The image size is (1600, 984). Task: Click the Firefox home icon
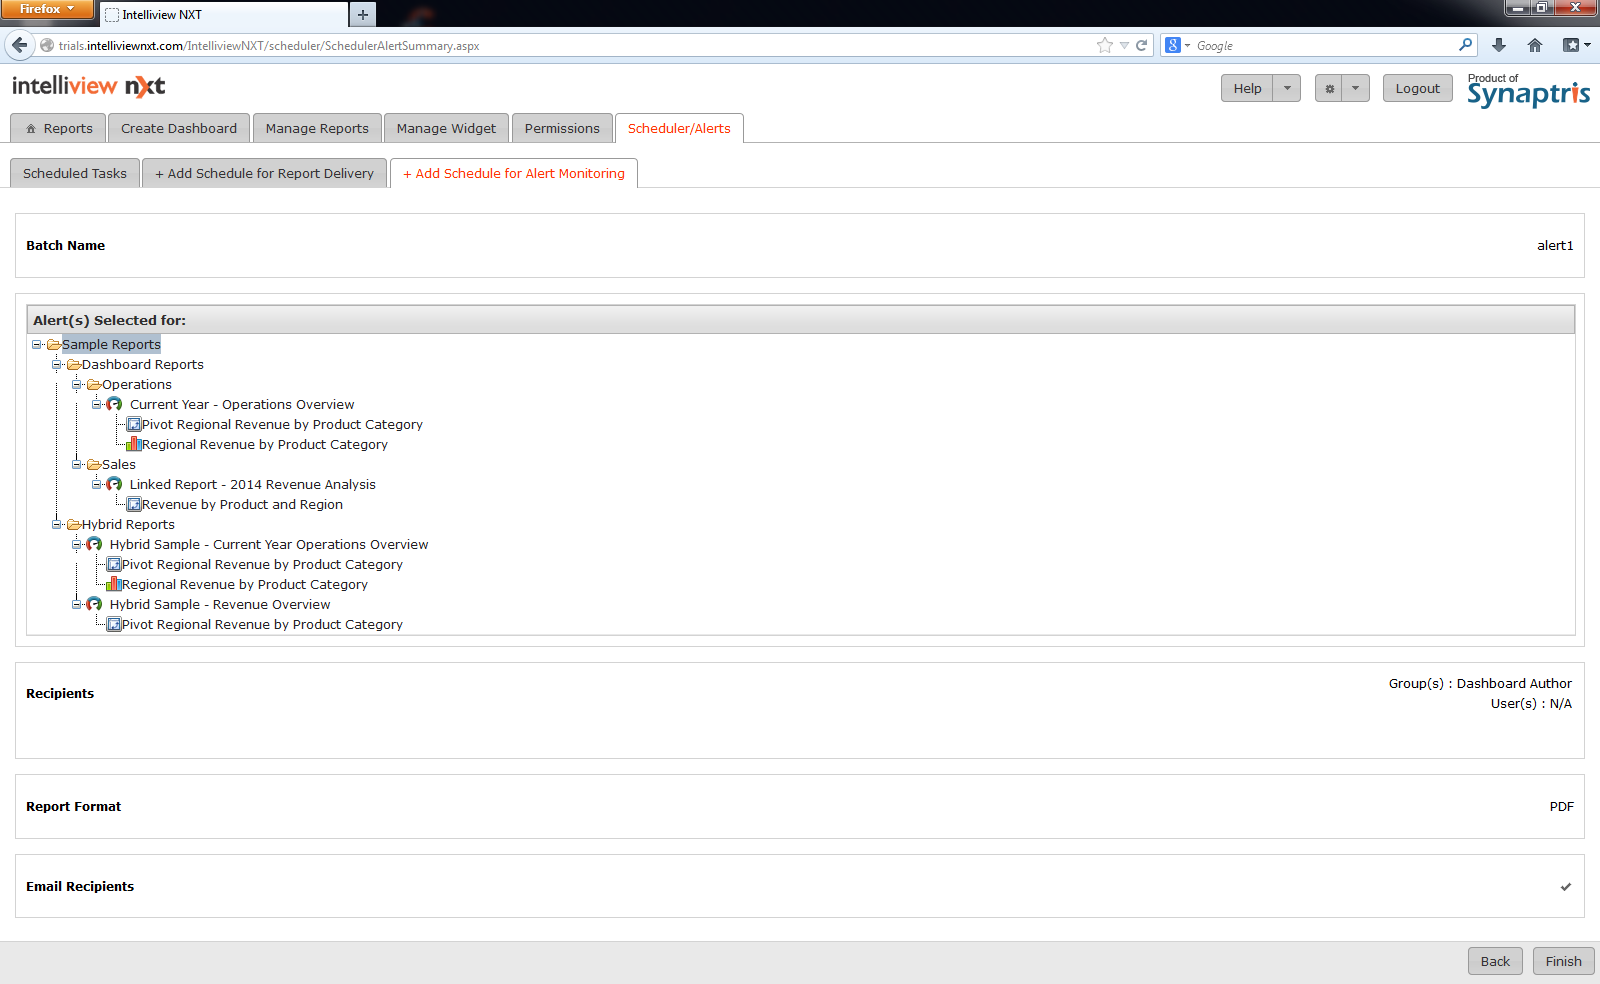pyautogui.click(x=1535, y=45)
